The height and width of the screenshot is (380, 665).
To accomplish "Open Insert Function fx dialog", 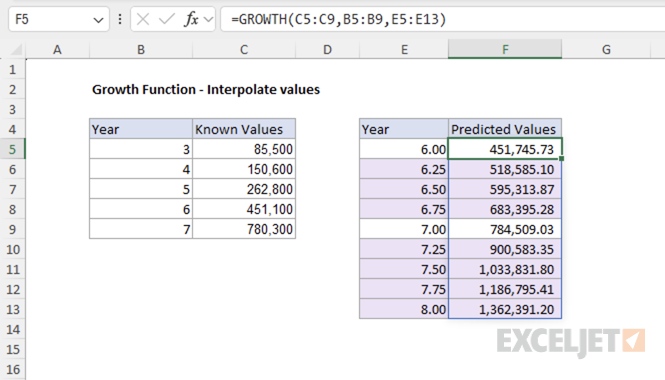I will coord(191,19).
